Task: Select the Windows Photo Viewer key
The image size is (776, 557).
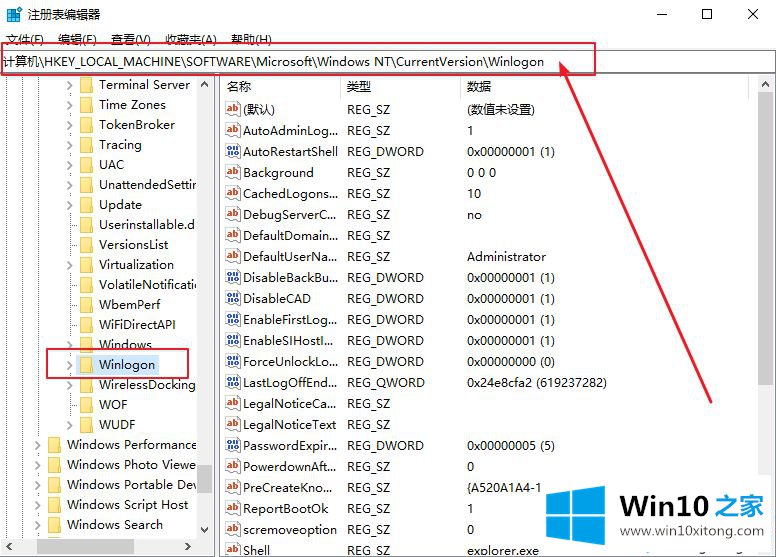Action: 131,464
